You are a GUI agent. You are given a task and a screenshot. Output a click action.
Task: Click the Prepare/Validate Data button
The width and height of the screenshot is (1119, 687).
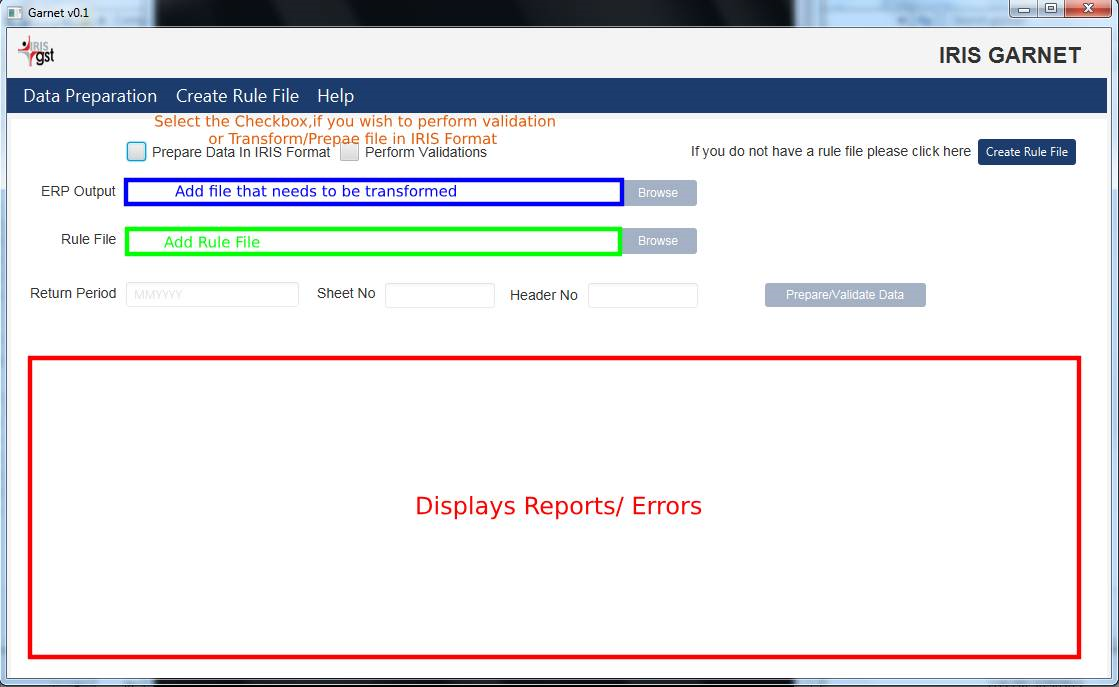(x=845, y=295)
